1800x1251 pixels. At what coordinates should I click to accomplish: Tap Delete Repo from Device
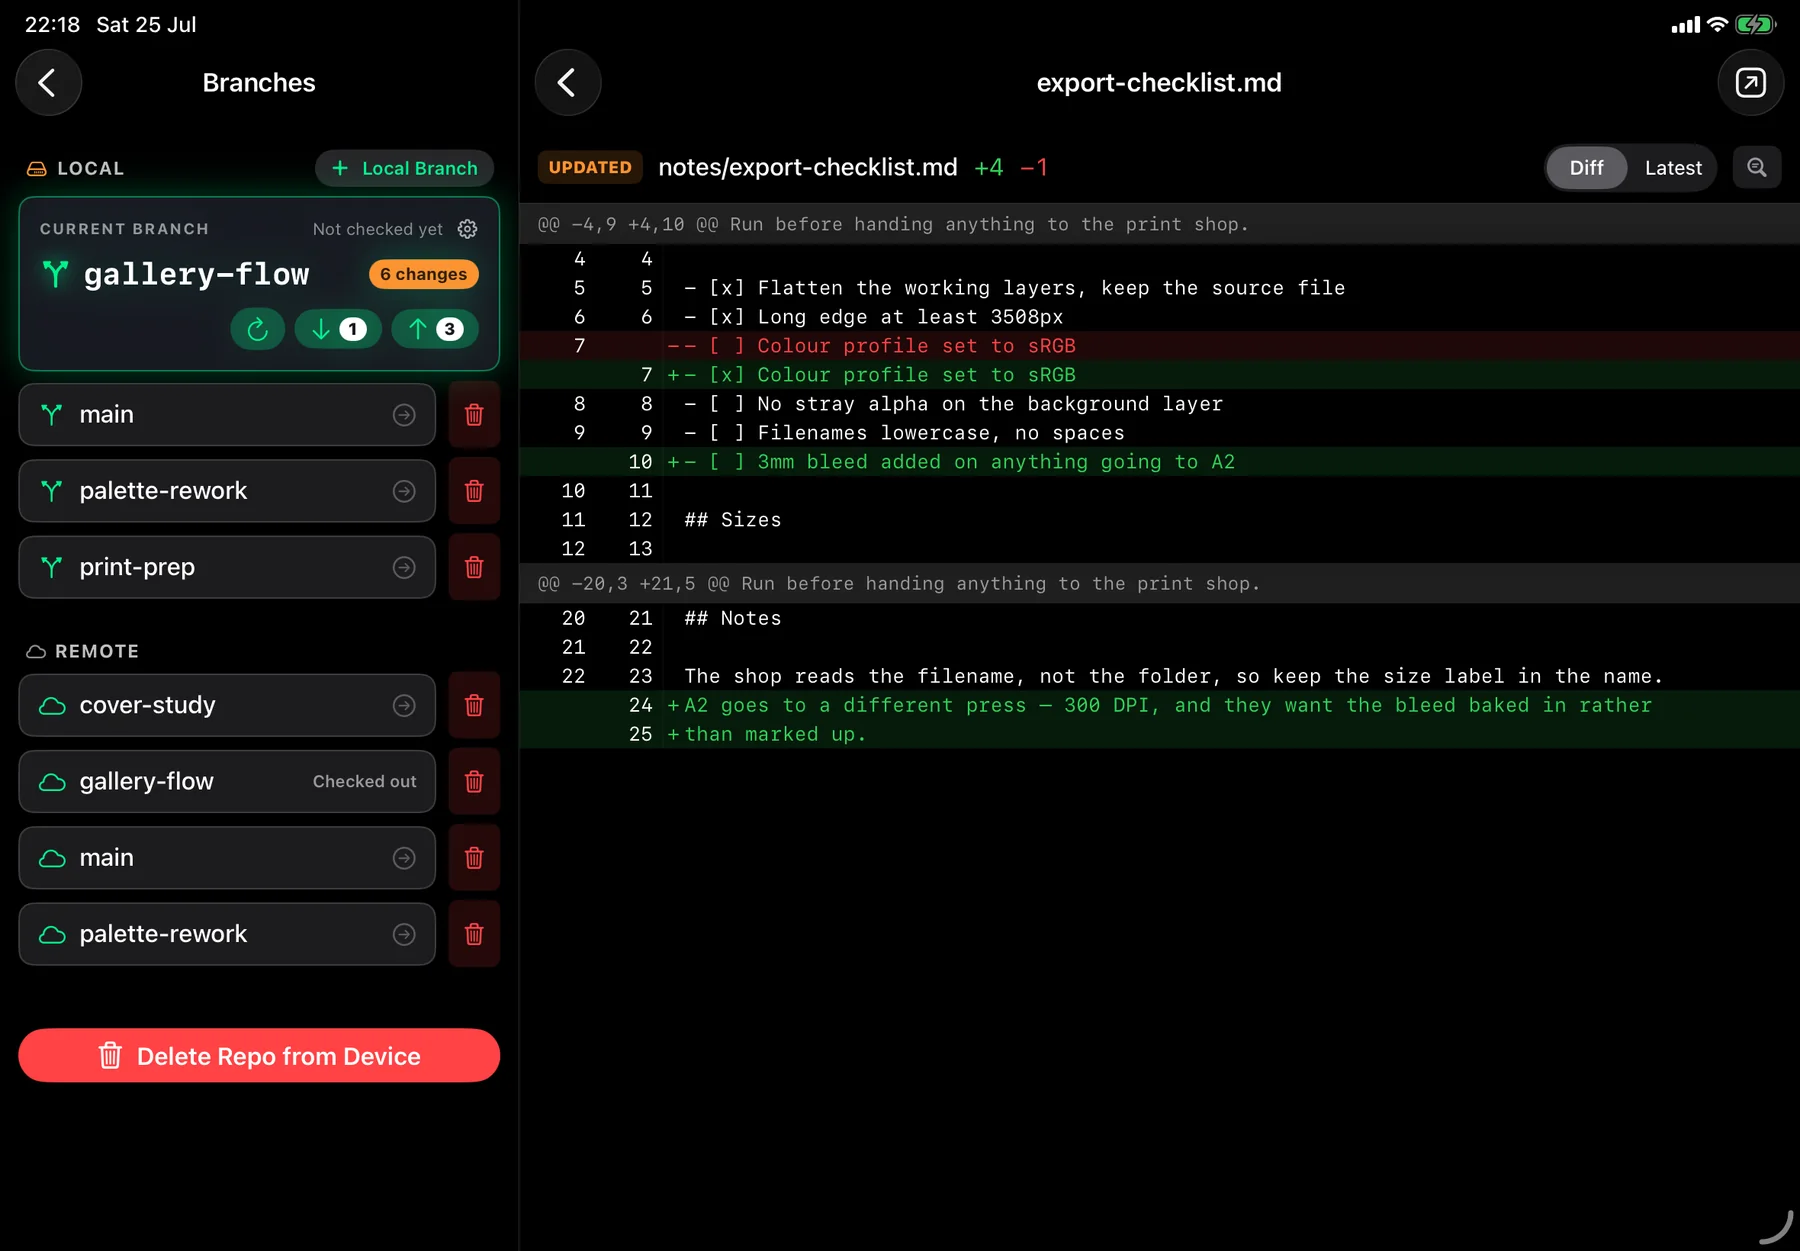tap(259, 1055)
